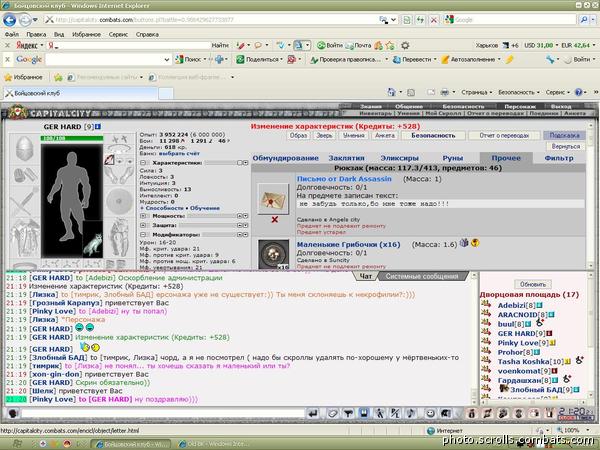
Task: Open the Системные сообщения chat tab
Action: click(422, 276)
